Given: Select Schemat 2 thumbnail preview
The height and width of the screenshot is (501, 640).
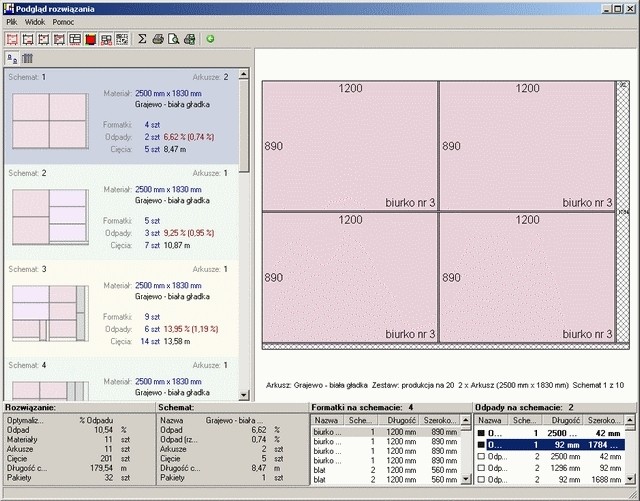Looking at the screenshot, I should point(50,217).
